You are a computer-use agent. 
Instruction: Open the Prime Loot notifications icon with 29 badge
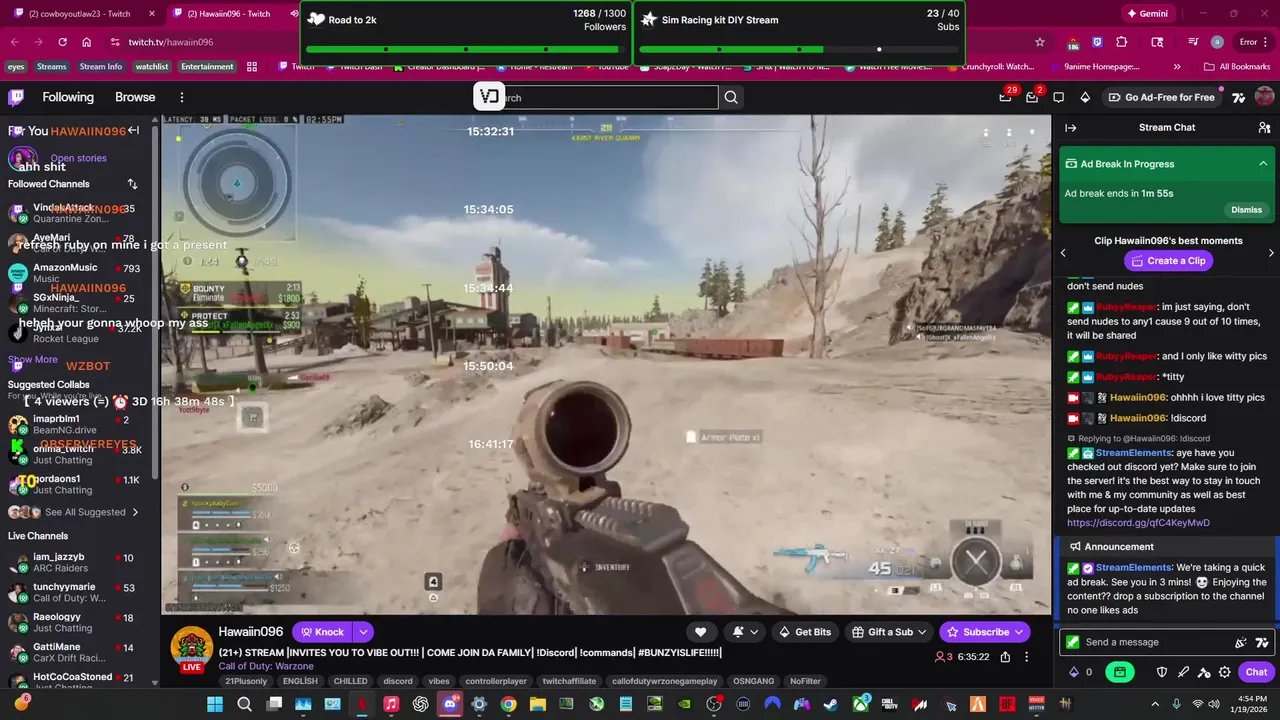1006,97
